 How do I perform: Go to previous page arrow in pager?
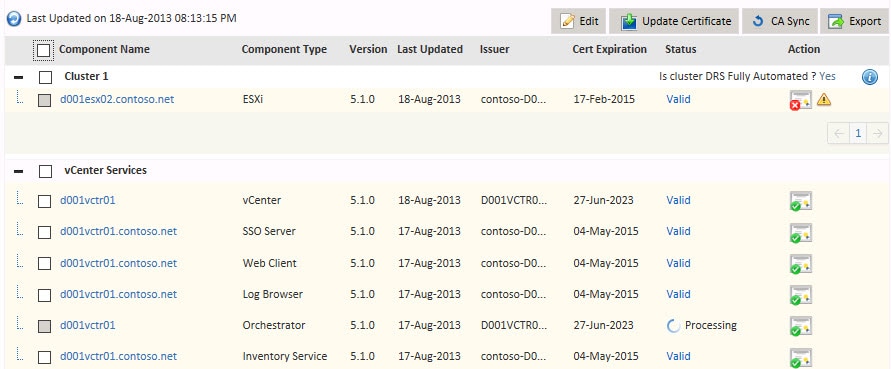tap(838, 134)
